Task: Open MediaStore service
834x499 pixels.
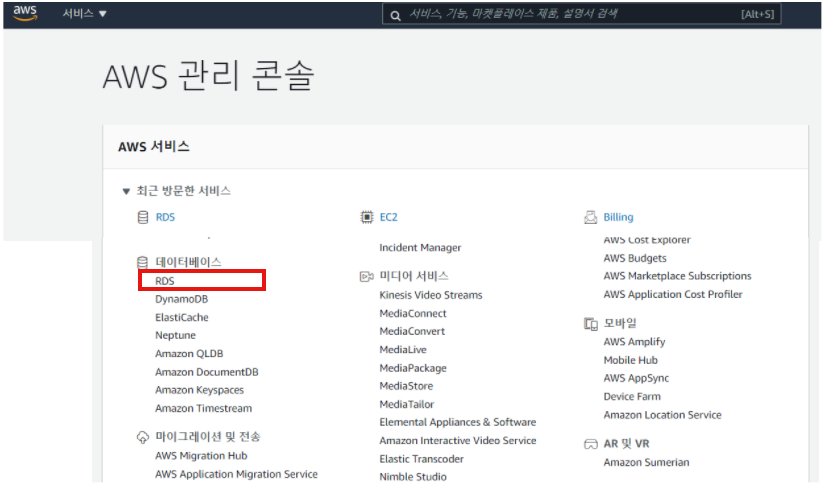Action: 406,386
